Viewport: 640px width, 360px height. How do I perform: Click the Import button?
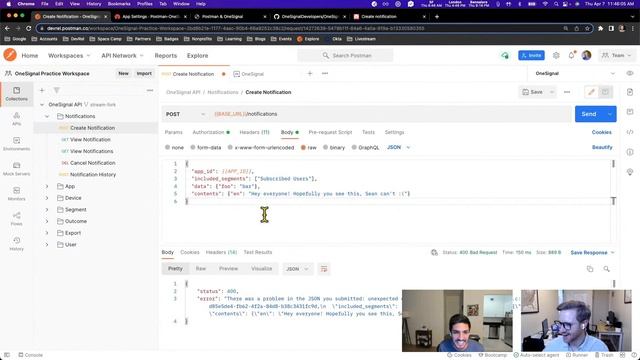(x=144, y=73)
